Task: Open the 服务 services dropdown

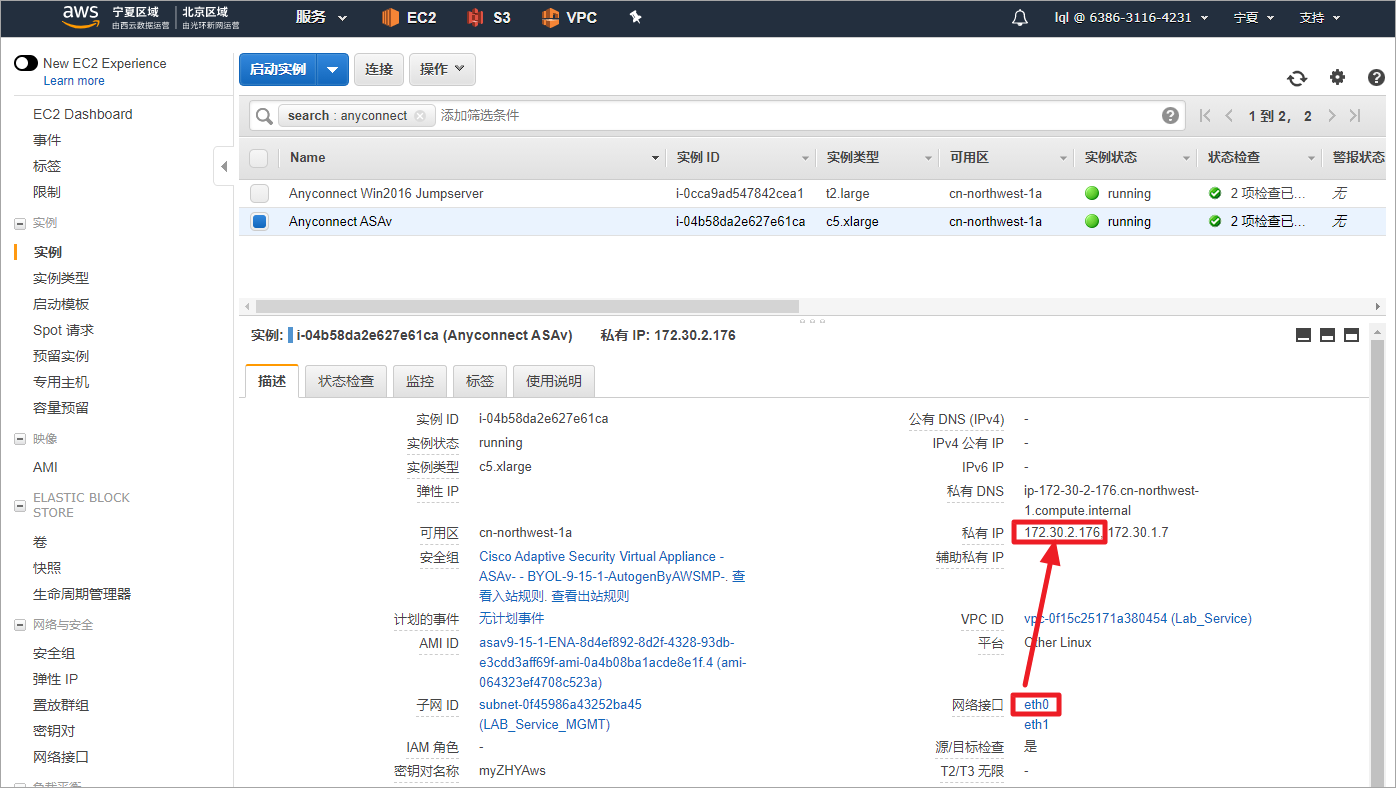Action: tap(321, 17)
